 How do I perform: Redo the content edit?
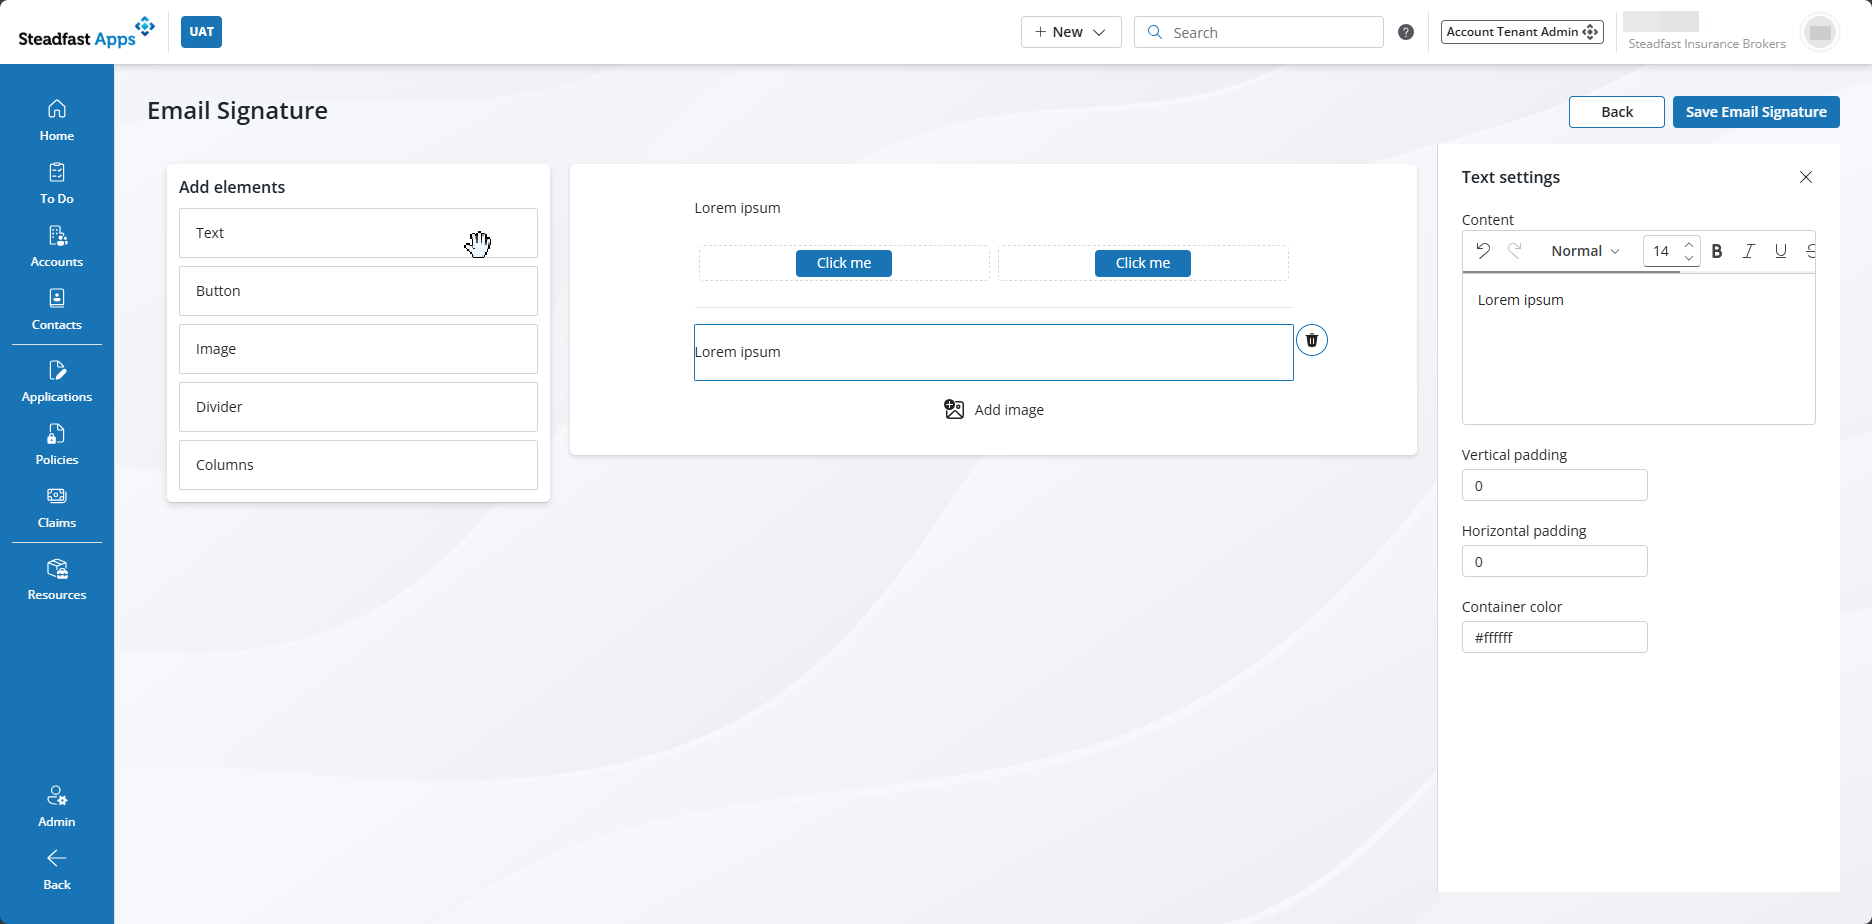(x=1515, y=251)
